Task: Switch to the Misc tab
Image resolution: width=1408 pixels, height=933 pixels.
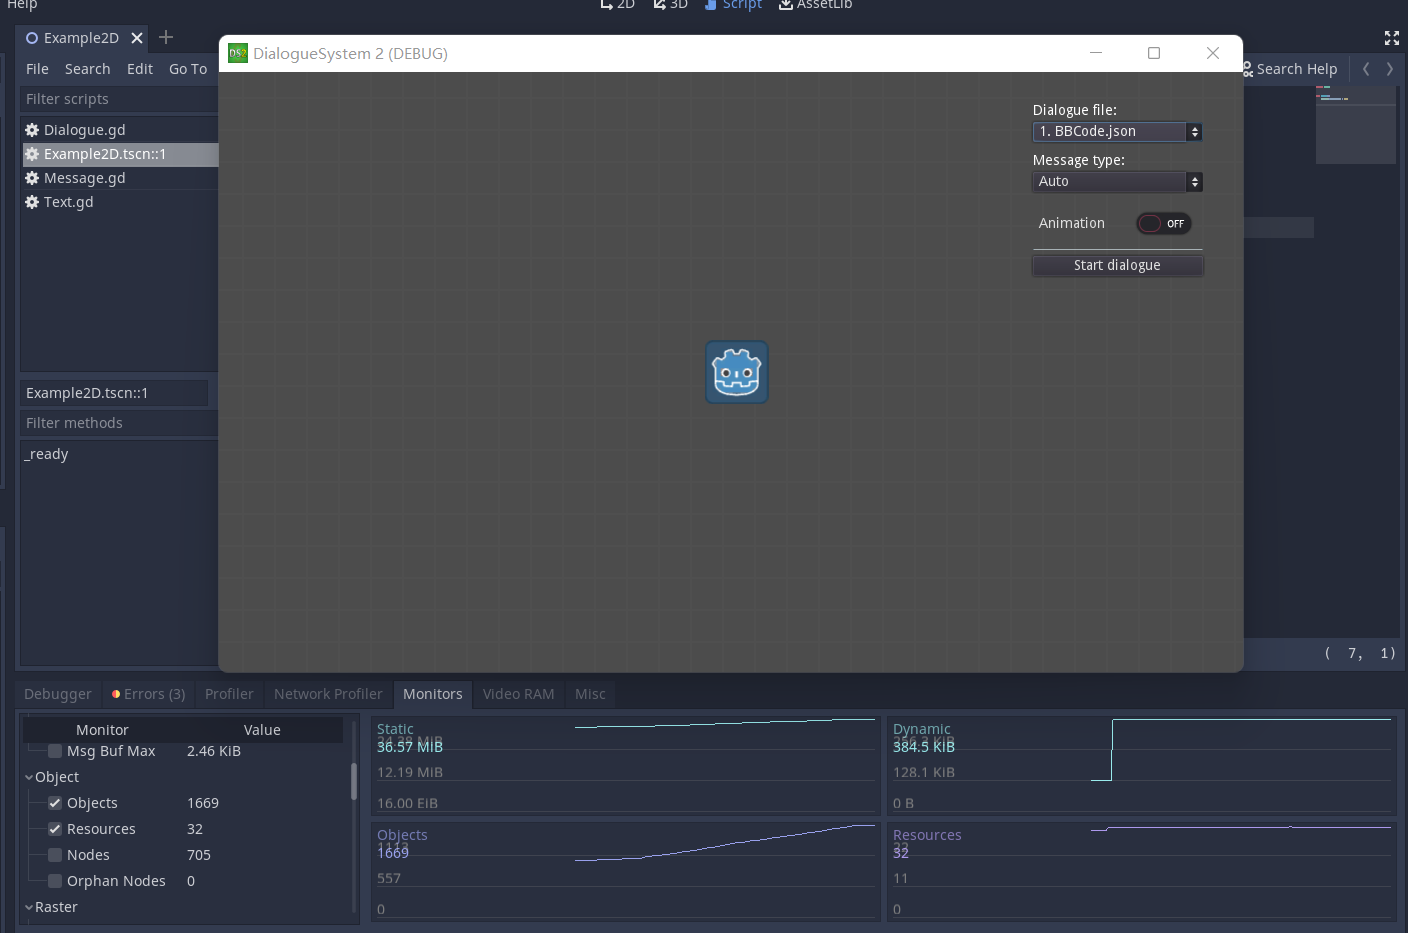Action: pyautogui.click(x=590, y=694)
